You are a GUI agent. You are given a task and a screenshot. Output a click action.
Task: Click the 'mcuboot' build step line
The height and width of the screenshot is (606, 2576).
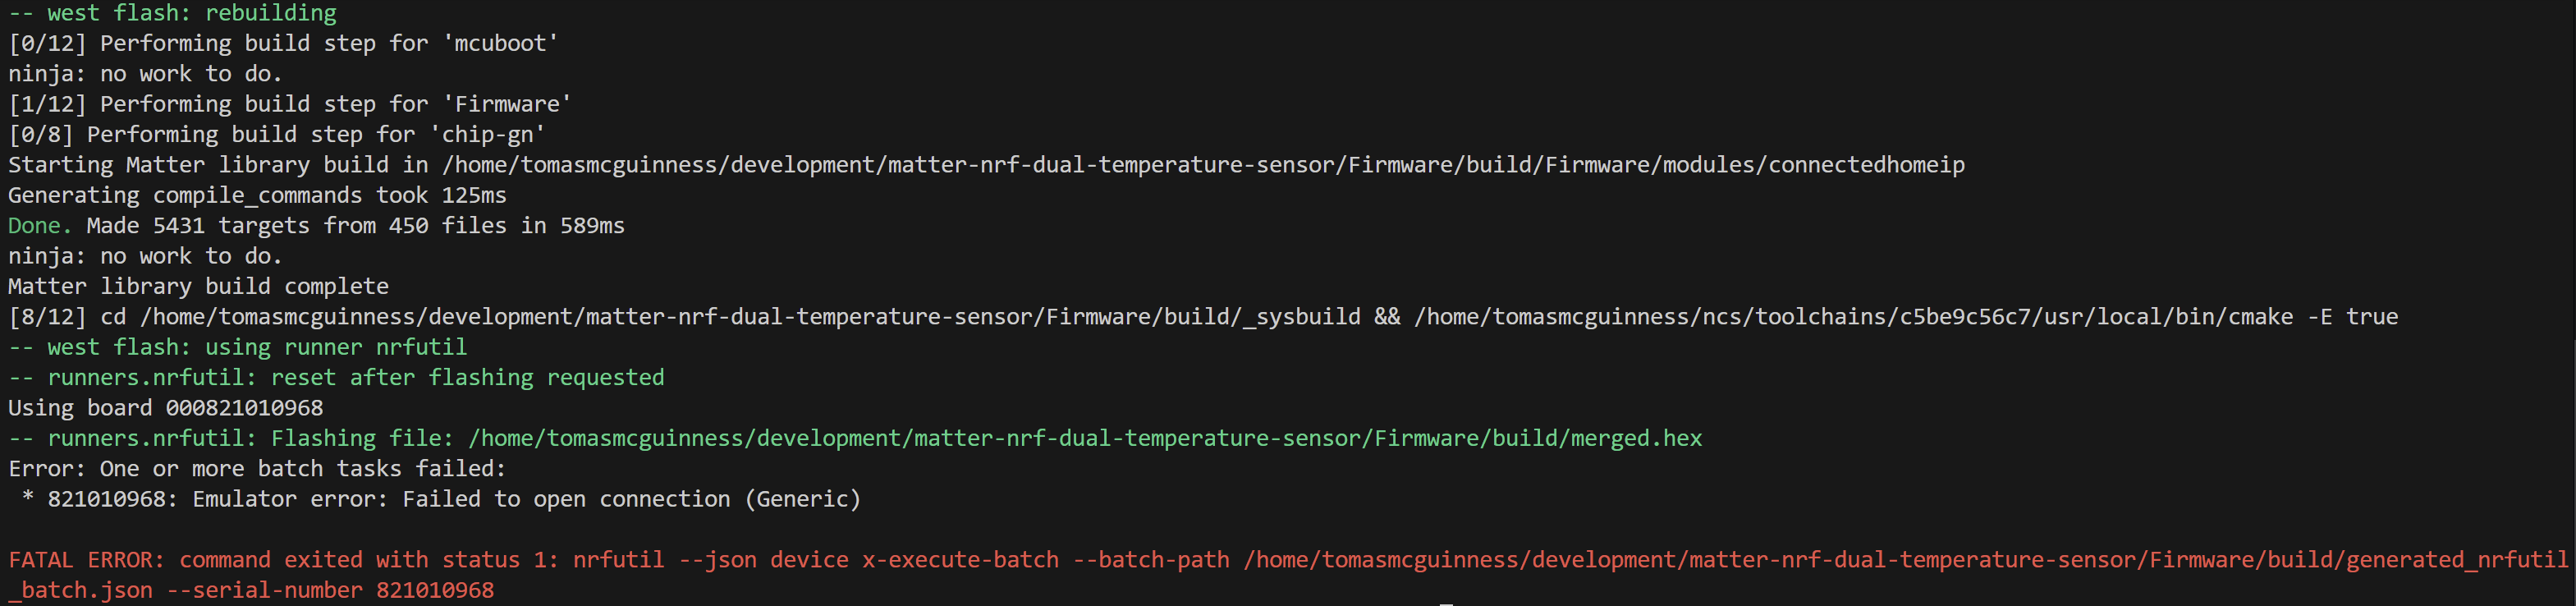(x=283, y=43)
